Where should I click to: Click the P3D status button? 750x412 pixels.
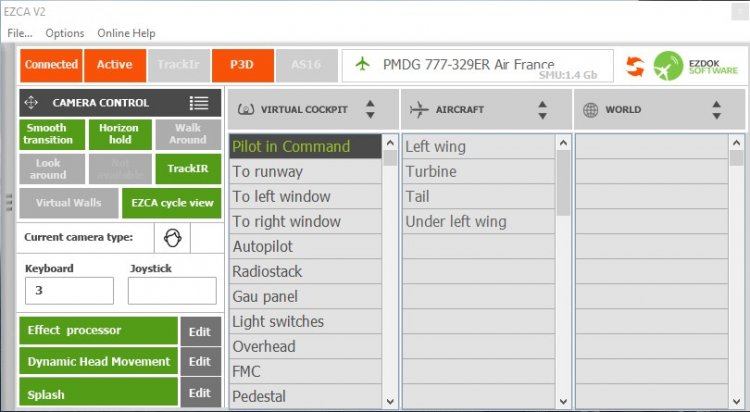click(243, 65)
